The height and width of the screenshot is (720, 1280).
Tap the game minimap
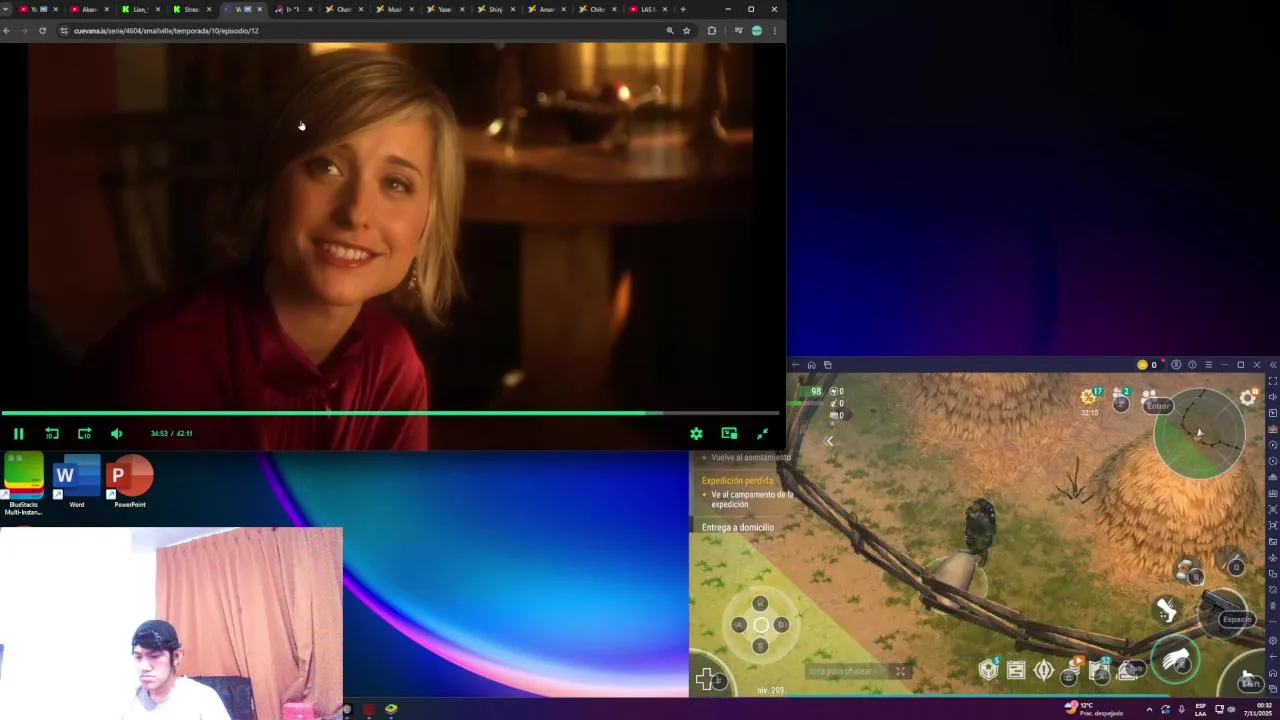click(1199, 433)
